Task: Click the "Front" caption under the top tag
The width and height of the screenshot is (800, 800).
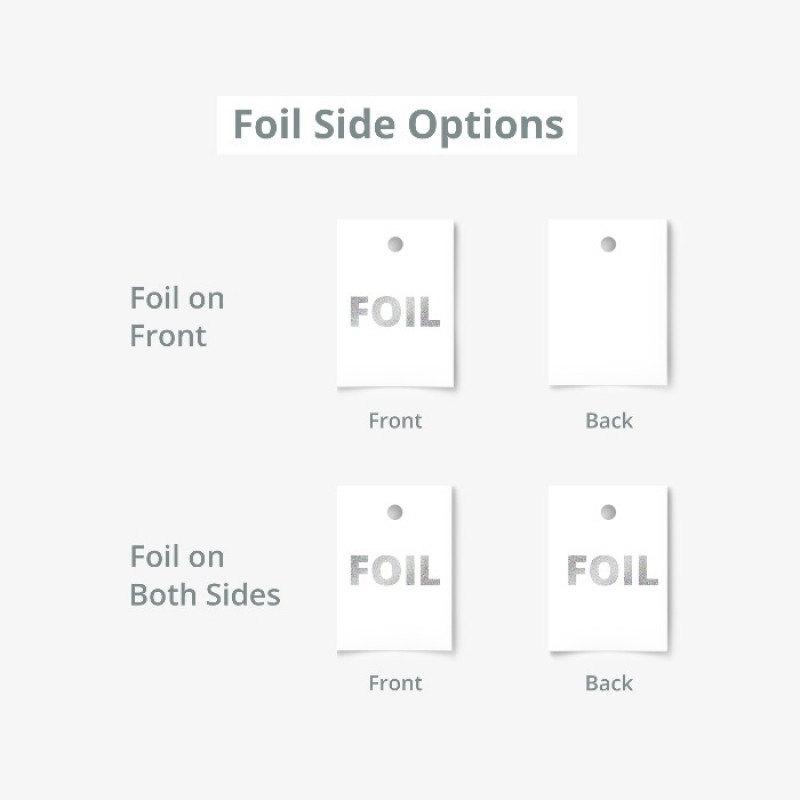Action: [395, 421]
